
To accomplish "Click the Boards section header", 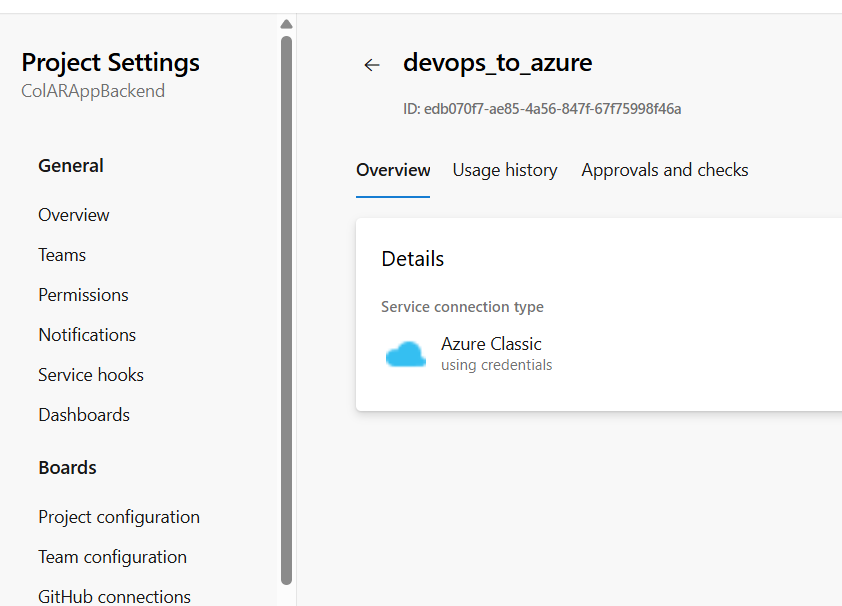I will (67, 468).
